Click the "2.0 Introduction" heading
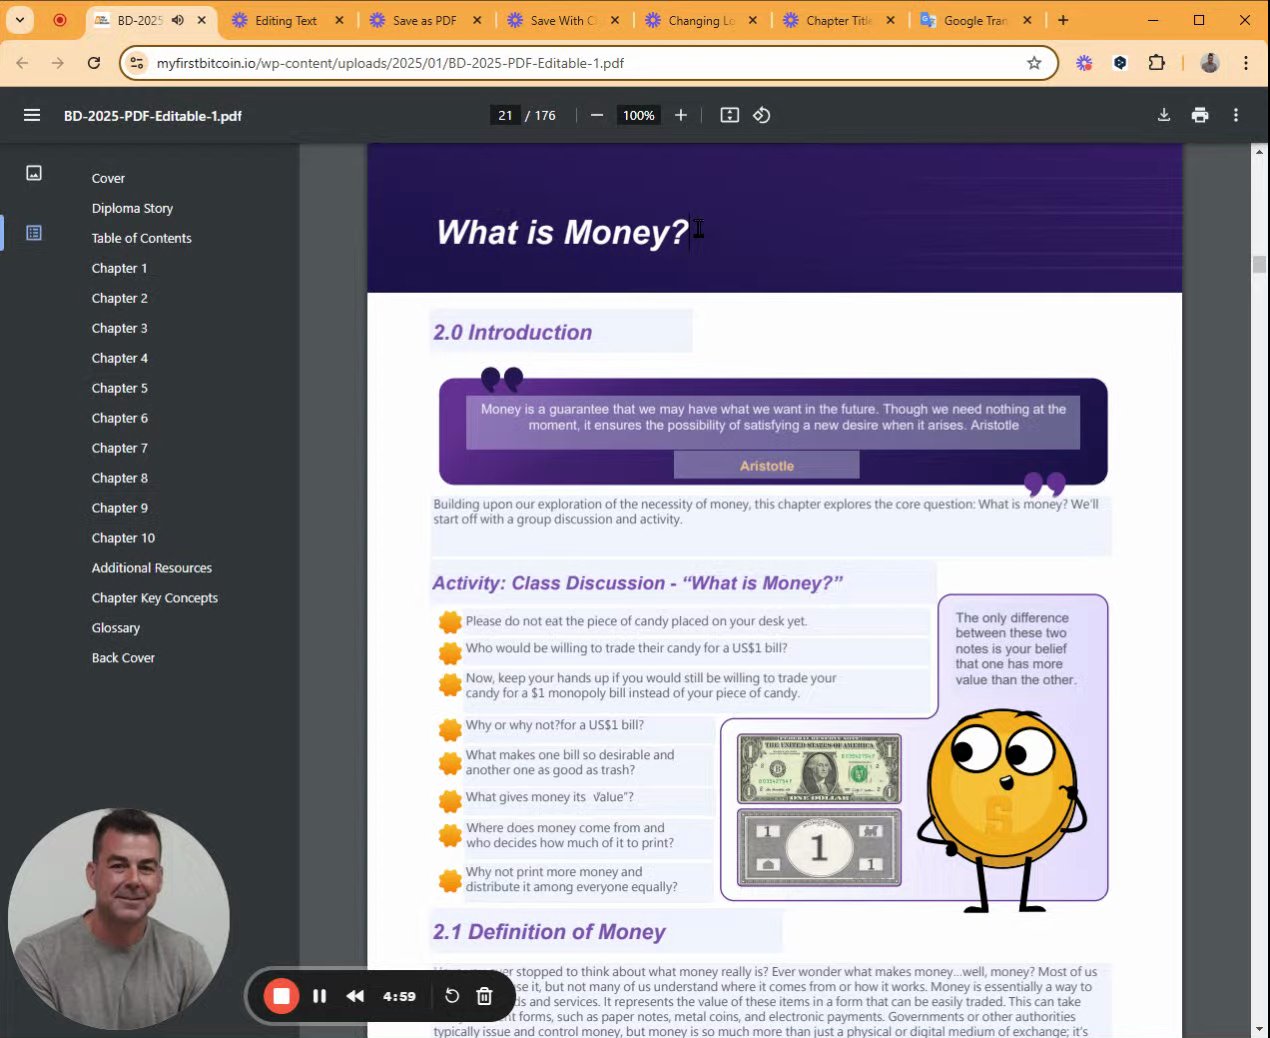This screenshot has width=1270, height=1038. tap(512, 332)
